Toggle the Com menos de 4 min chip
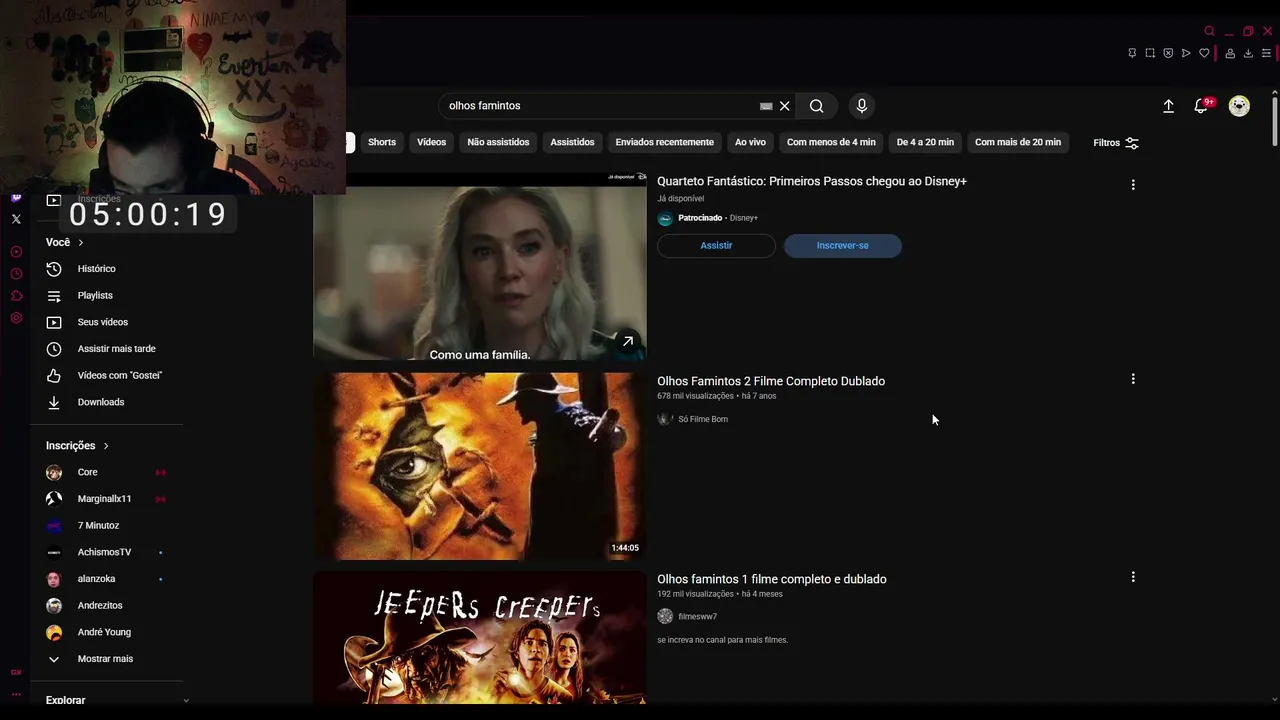1280x720 pixels. click(831, 142)
